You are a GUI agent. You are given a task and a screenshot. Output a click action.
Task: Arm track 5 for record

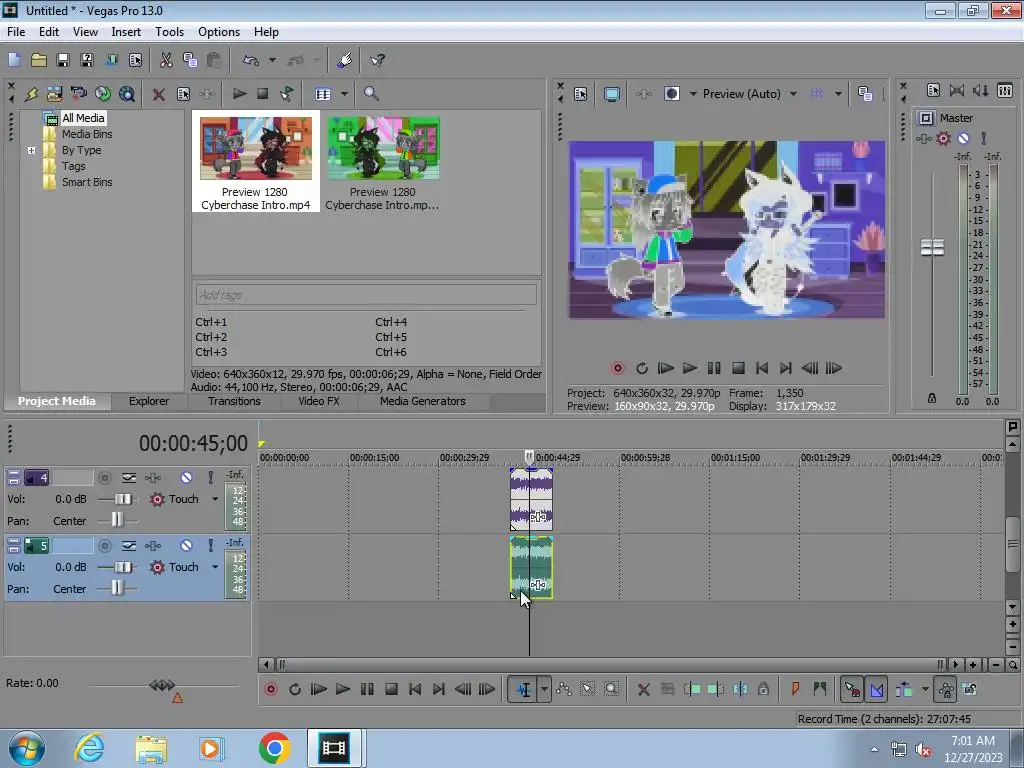pyautogui.click(x=104, y=546)
